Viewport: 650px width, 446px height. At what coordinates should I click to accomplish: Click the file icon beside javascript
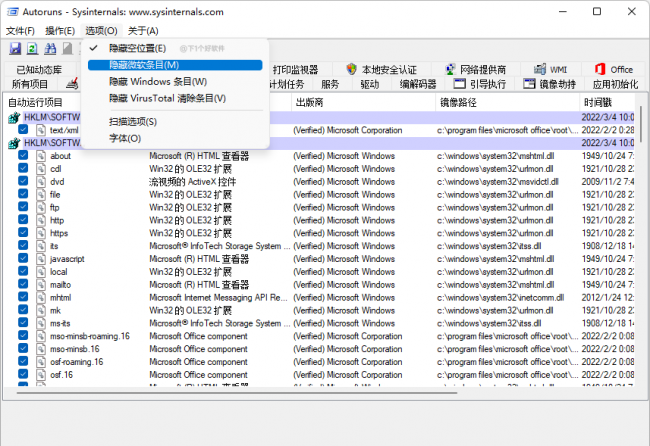[x=41, y=259]
